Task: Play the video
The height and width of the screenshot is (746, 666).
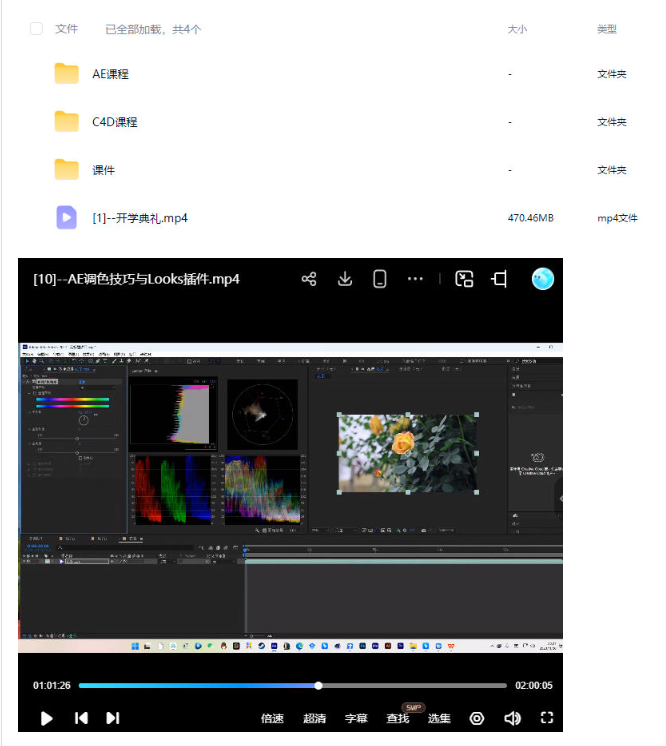Action: [x=46, y=718]
